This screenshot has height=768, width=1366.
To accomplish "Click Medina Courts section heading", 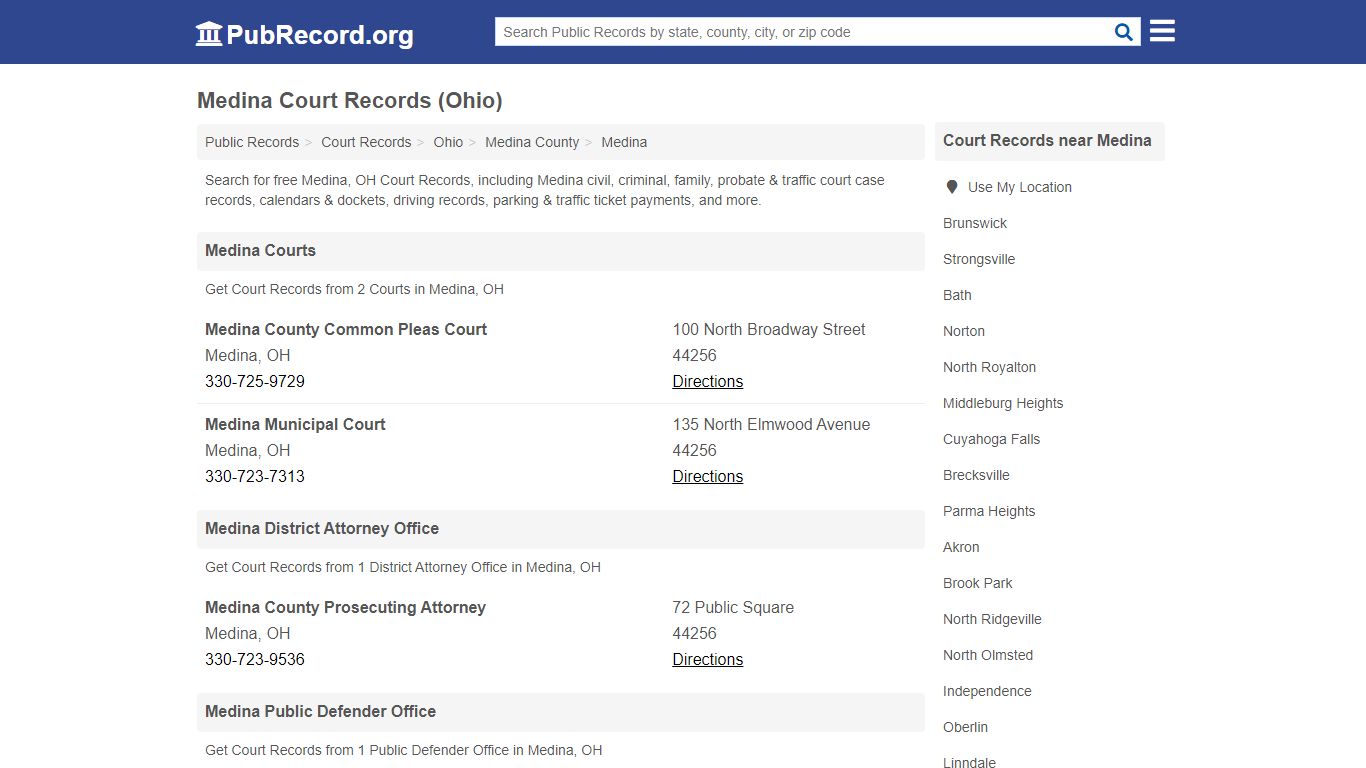I will tap(260, 250).
